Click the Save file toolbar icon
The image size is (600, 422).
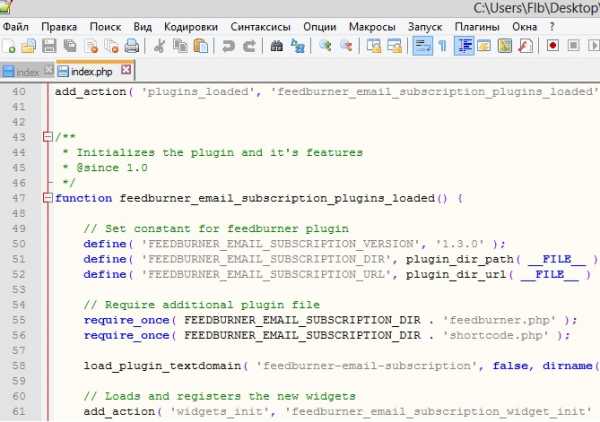[50, 45]
